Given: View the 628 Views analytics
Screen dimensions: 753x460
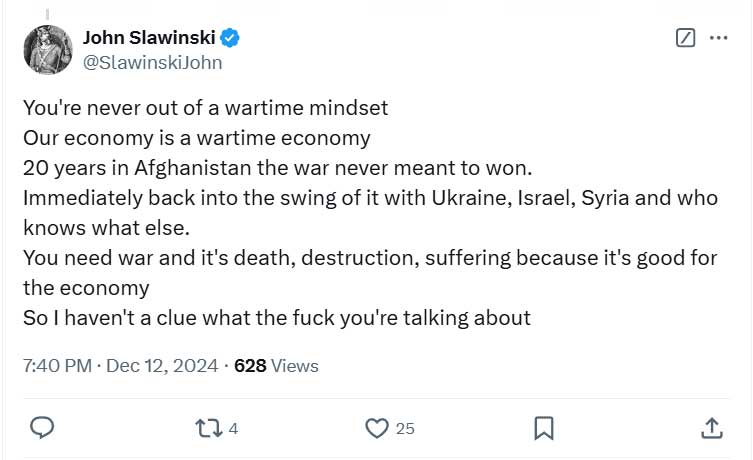Looking at the screenshot, I should tap(276, 366).
